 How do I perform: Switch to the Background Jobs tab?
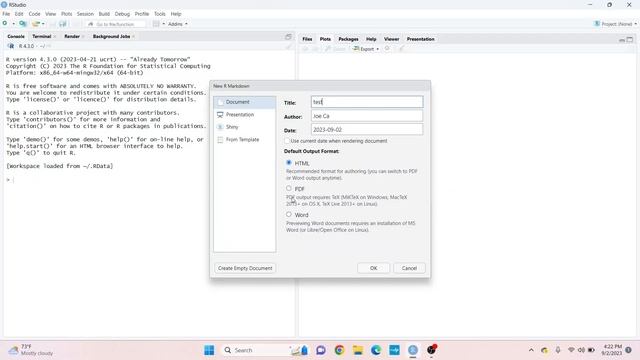tap(111, 36)
